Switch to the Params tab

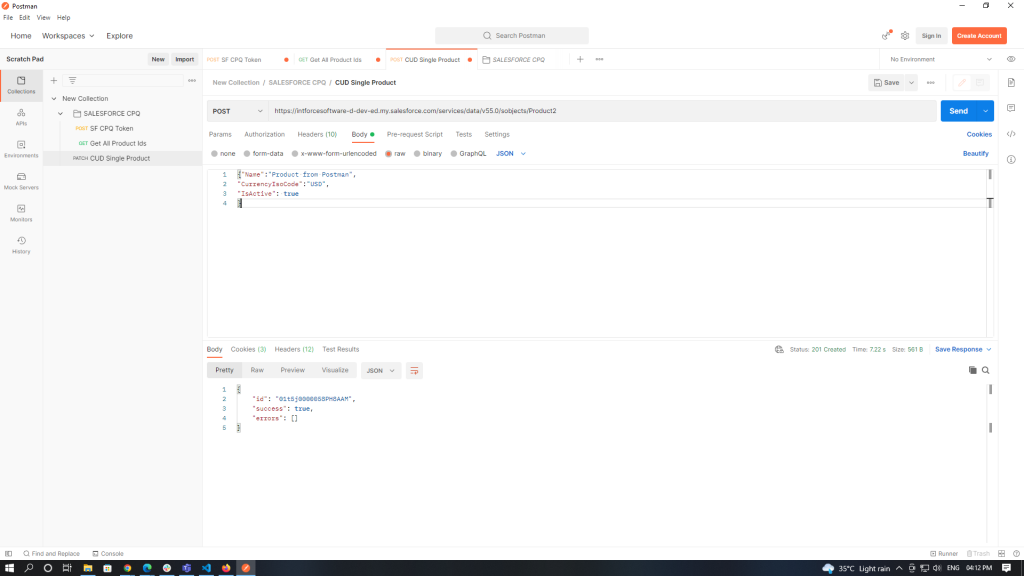point(220,135)
